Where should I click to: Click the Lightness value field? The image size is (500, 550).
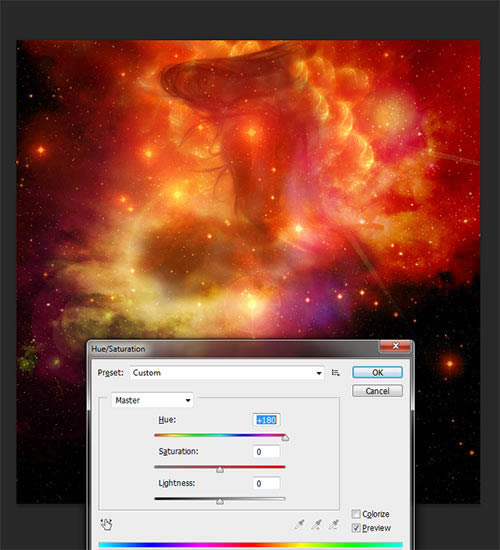point(266,483)
